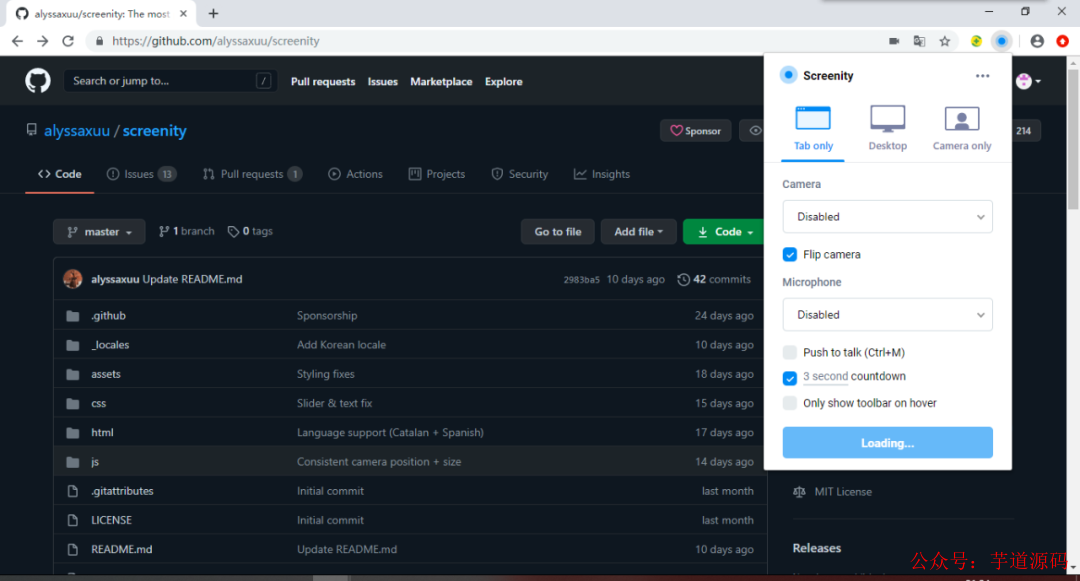Toggle the Flip camera checkbox

(x=790, y=255)
